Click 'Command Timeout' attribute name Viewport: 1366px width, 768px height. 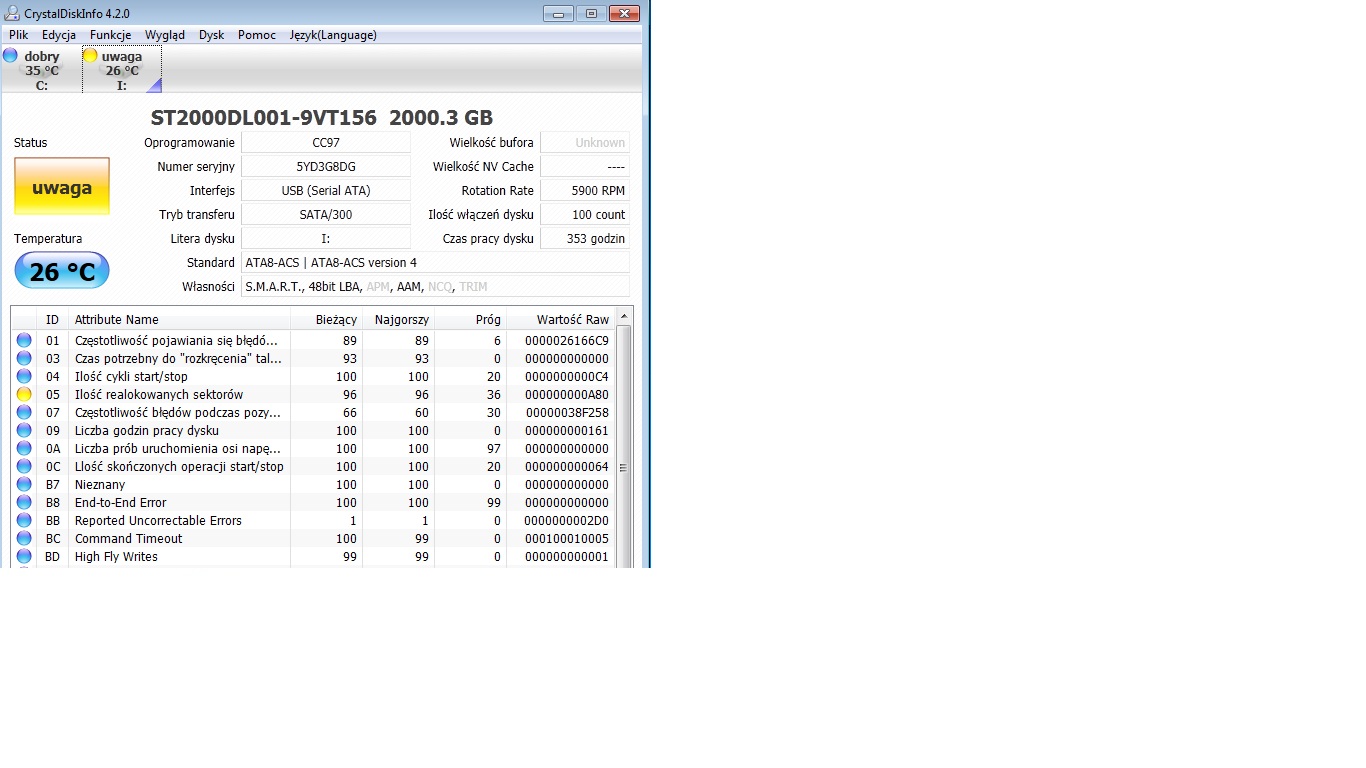click(x=129, y=539)
